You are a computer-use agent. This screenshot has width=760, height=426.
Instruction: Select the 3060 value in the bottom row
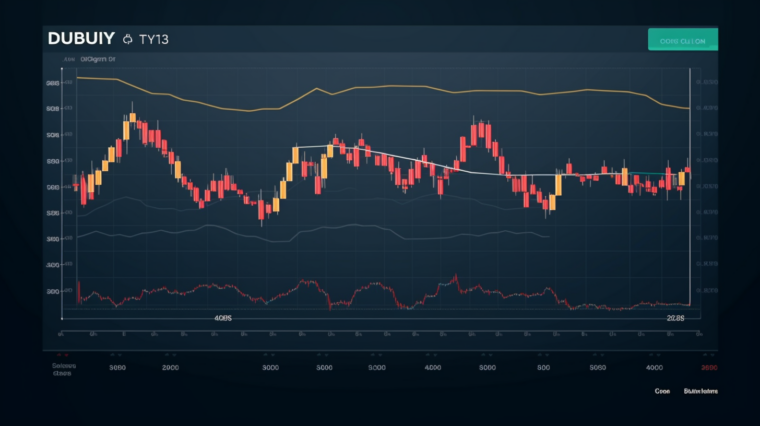click(117, 368)
